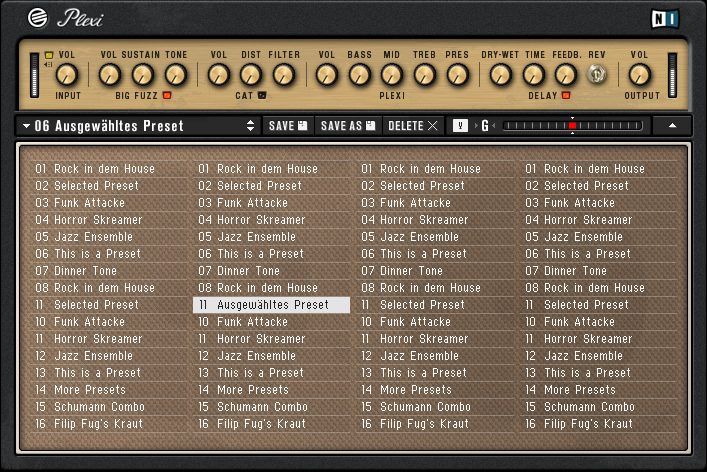Screen dimensions: 707x472
Task: Click the input level meter
Action: pyautogui.click(x=34, y=75)
